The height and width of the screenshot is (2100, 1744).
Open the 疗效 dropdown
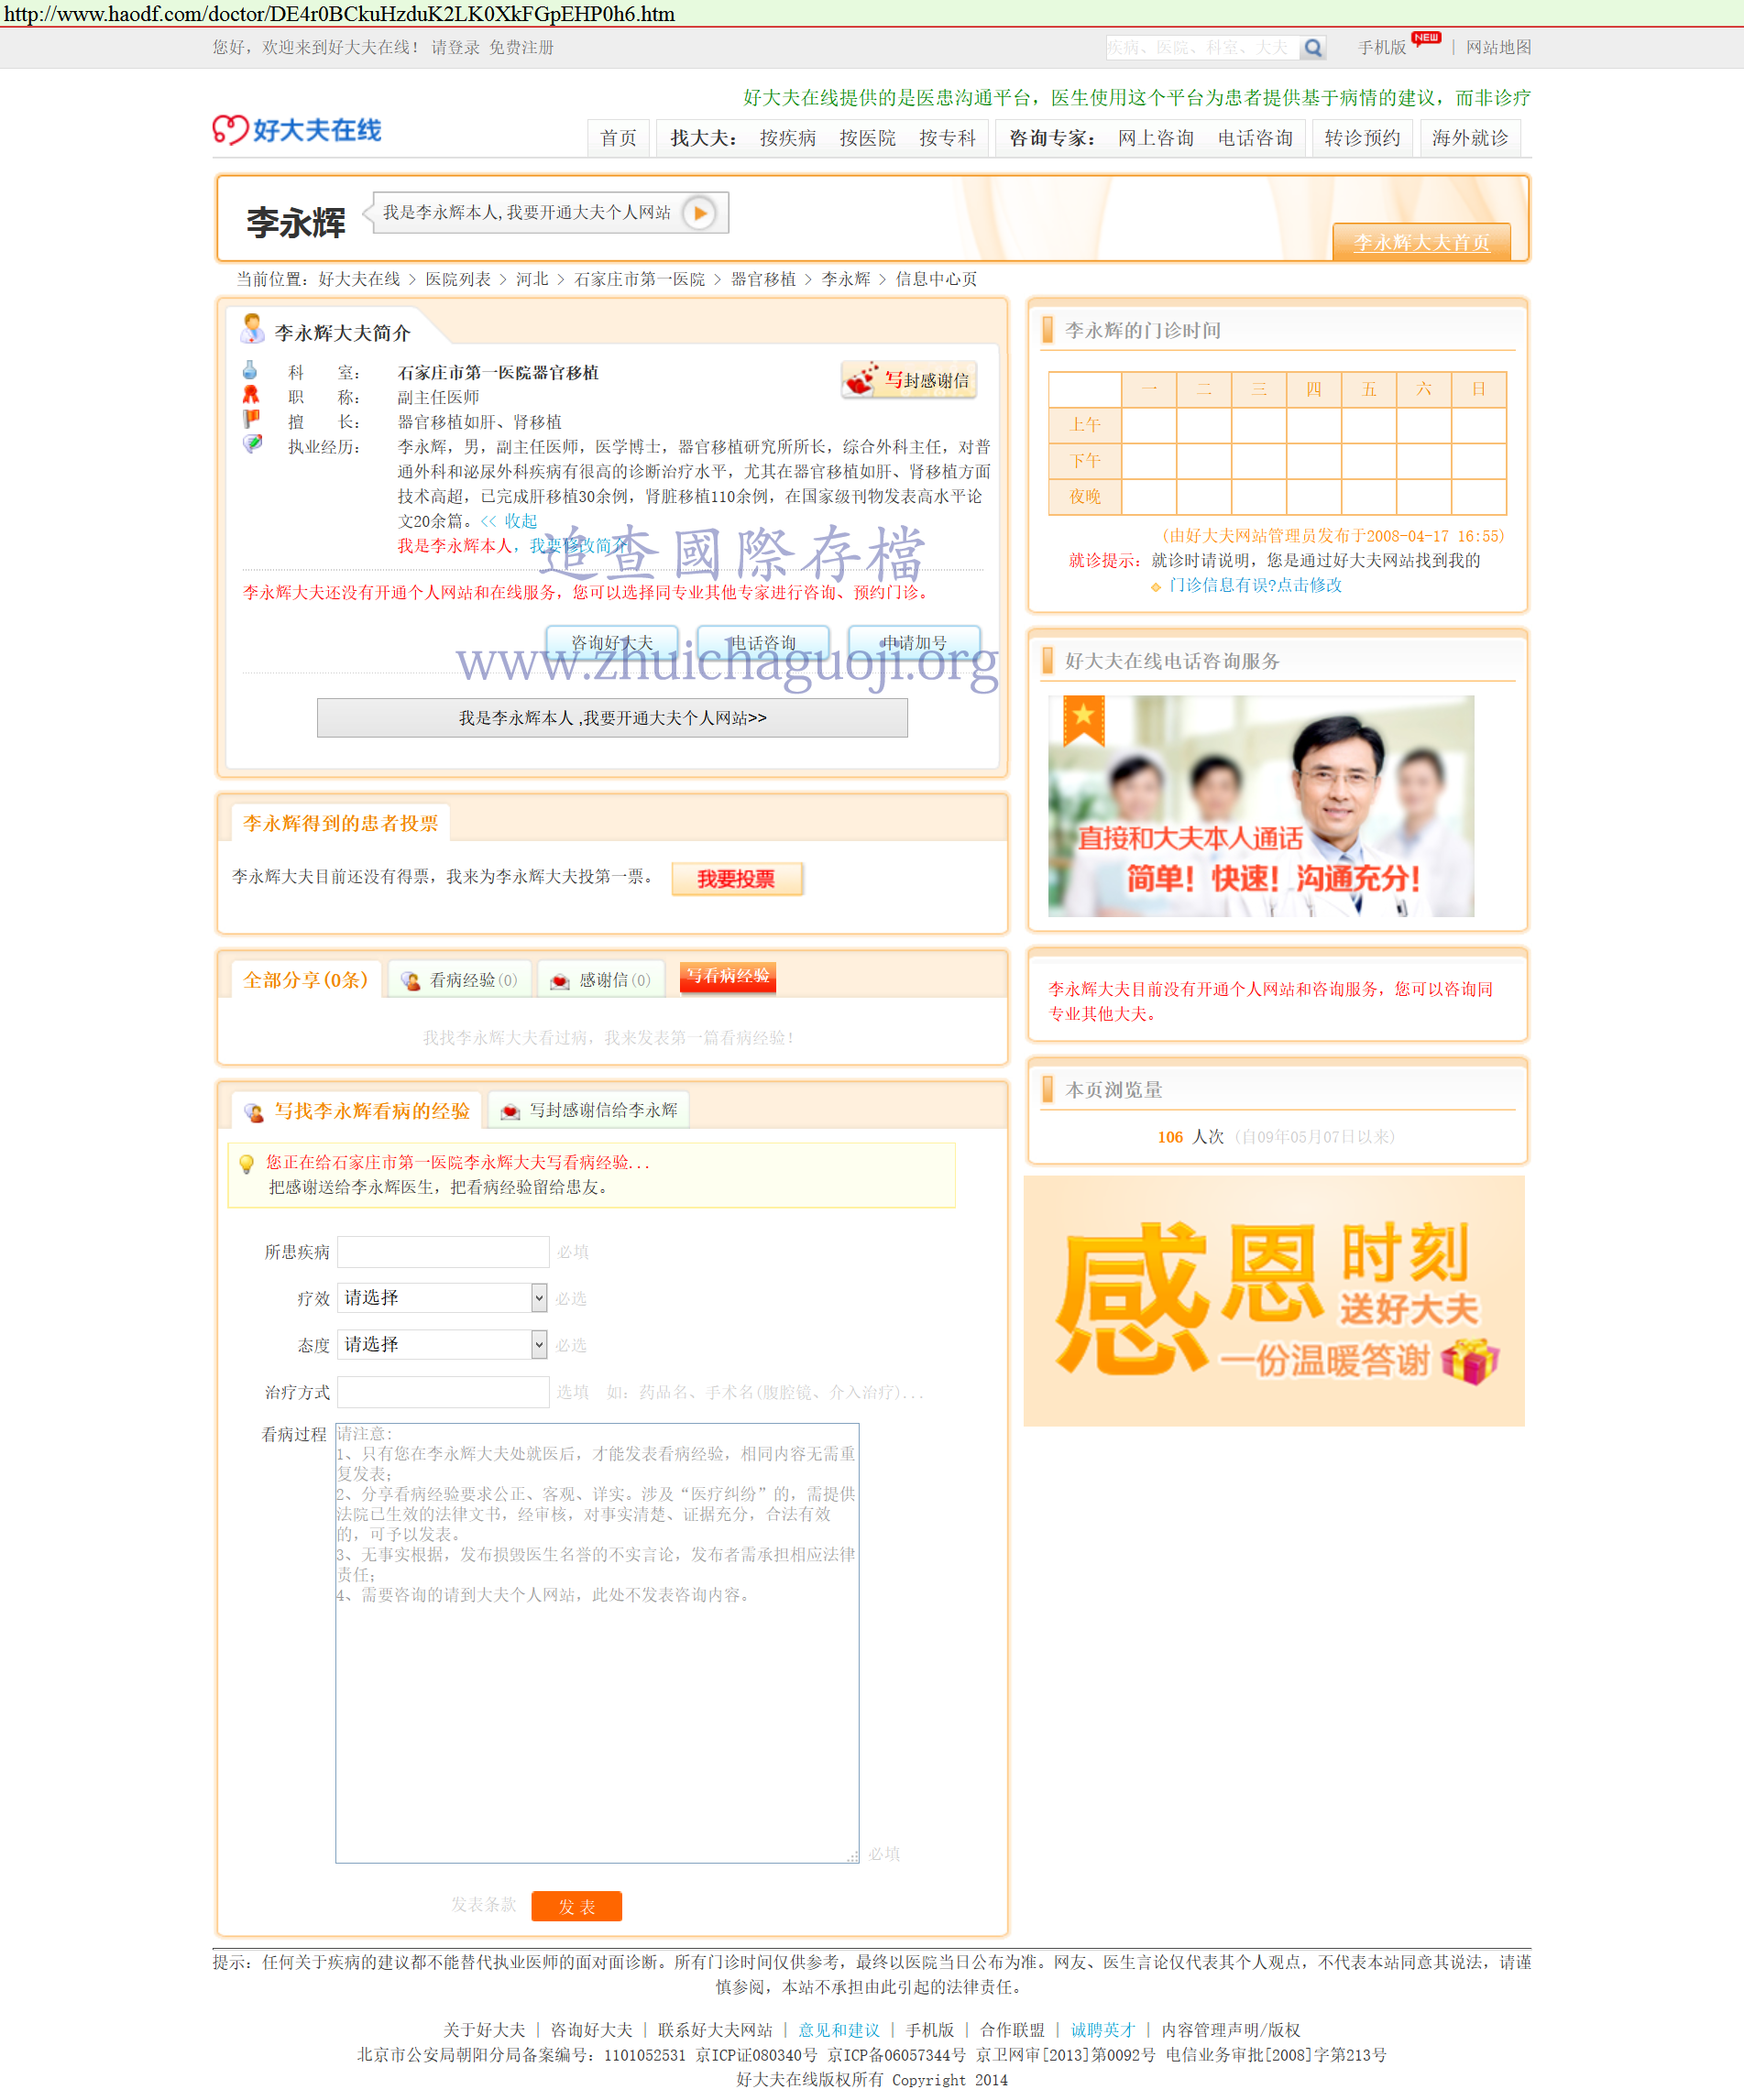tap(442, 1298)
